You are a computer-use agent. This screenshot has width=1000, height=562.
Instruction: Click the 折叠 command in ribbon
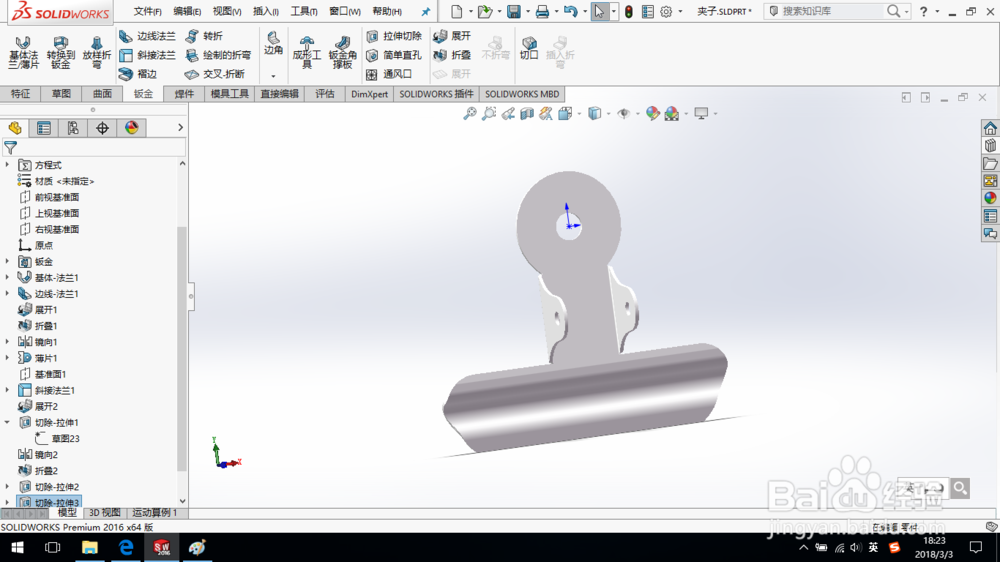tap(452, 55)
